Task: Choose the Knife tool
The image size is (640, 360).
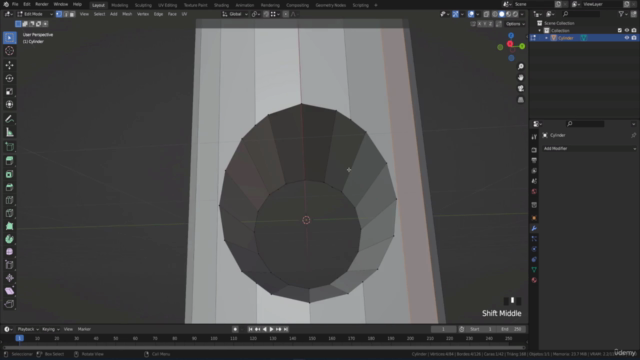Action: pos(9,213)
